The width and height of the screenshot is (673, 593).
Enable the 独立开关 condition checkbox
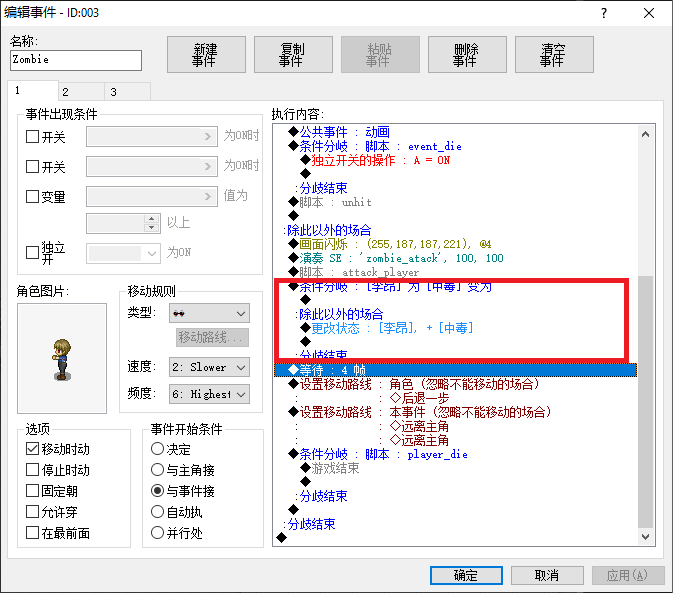[33, 252]
